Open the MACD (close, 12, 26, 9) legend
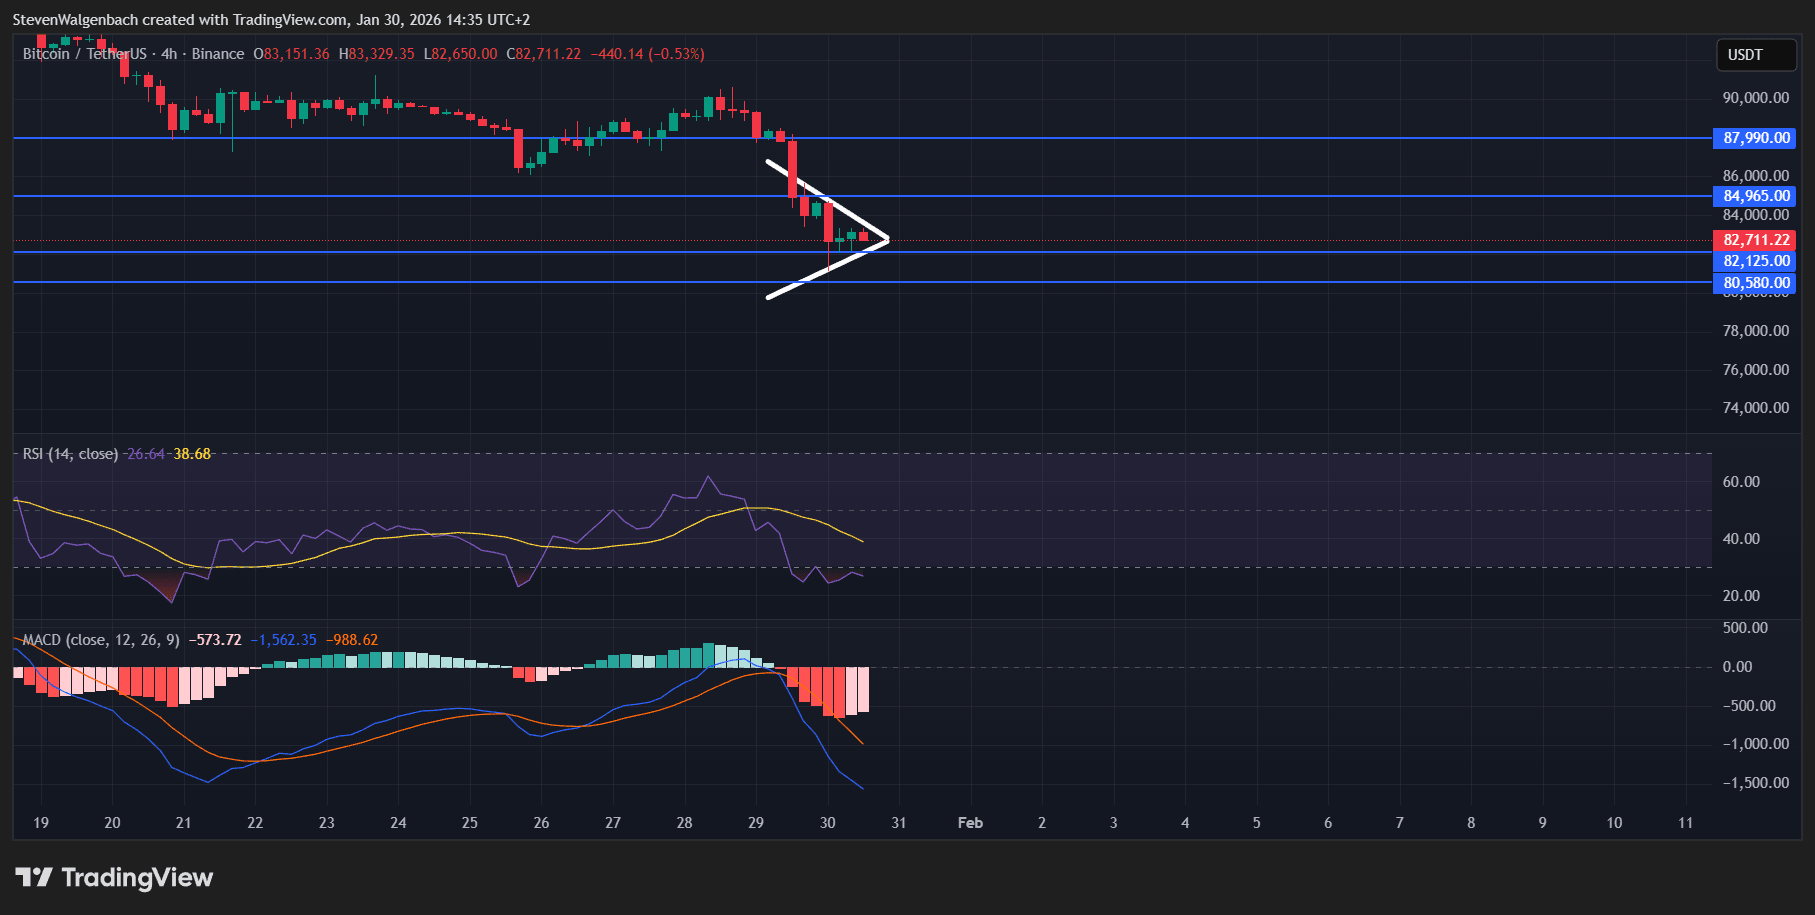Screen dimensions: 1815x915 [101, 640]
